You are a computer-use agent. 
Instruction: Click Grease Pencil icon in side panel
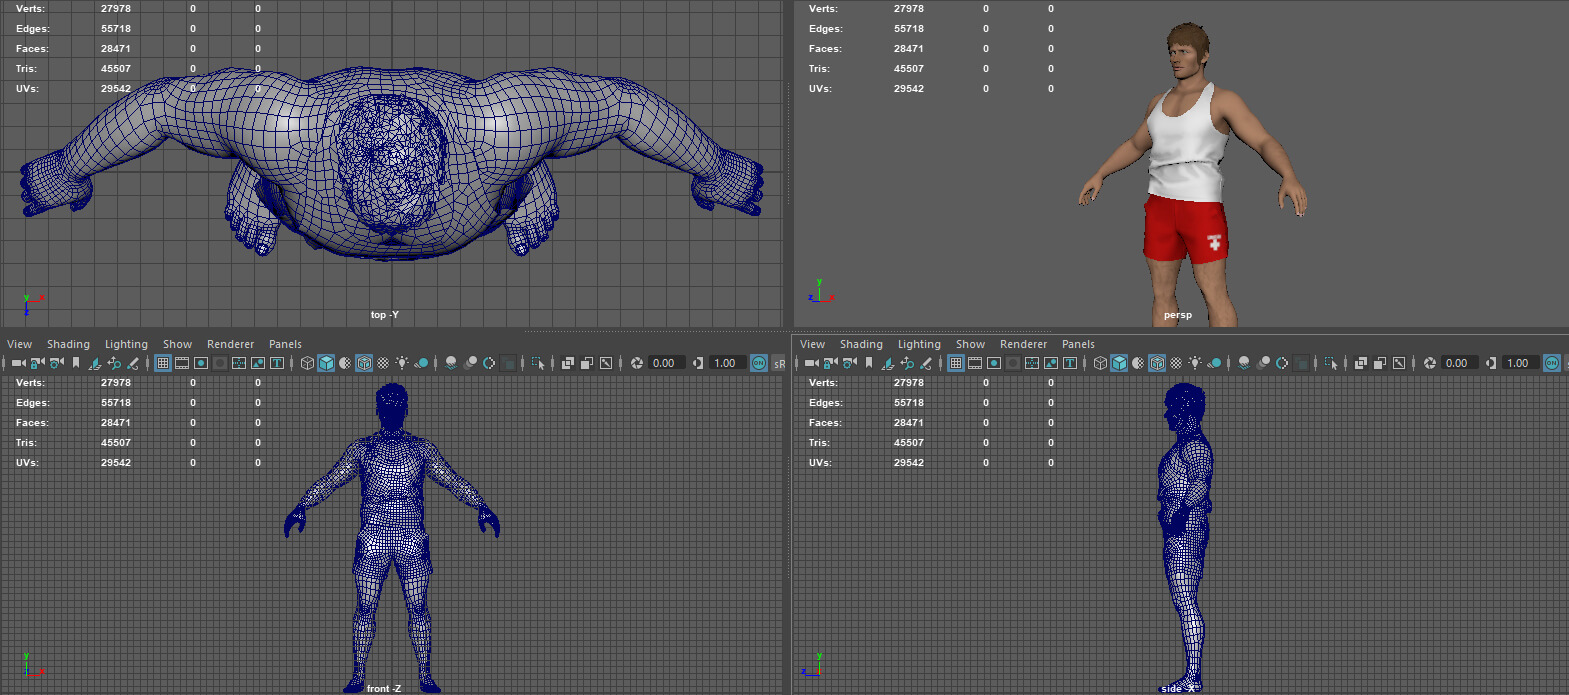pyautogui.click(x=926, y=363)
